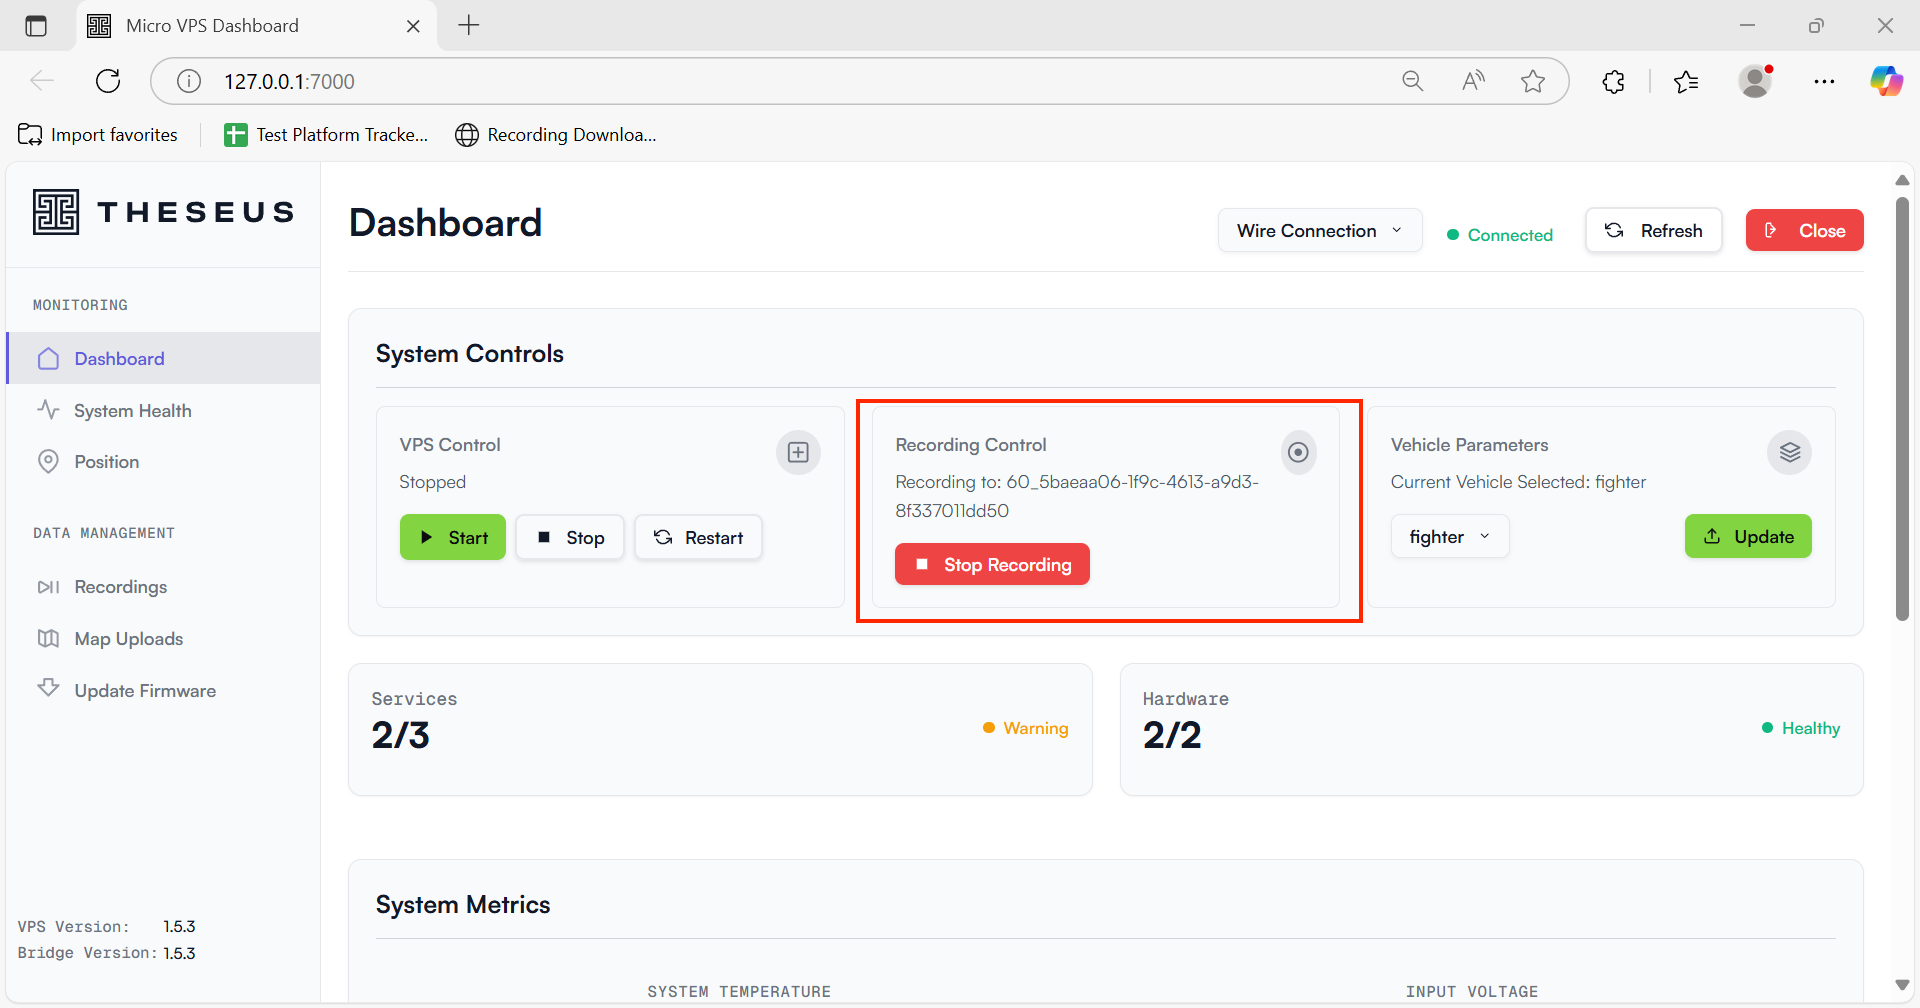Reload the page with browser refresh
The height and width of the screenshot is (1008, 1920).
108,82
